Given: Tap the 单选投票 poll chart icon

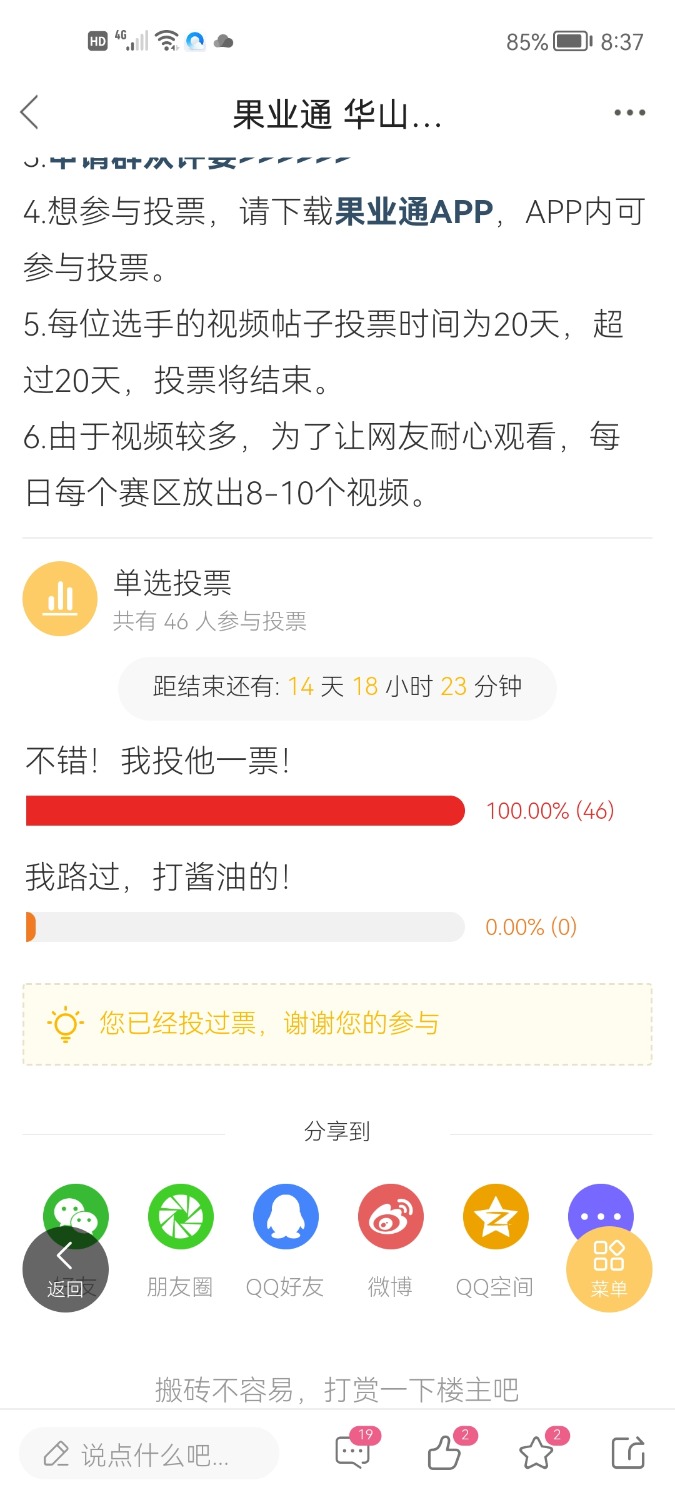Looking at the screenshot, I should pos(60,598).
